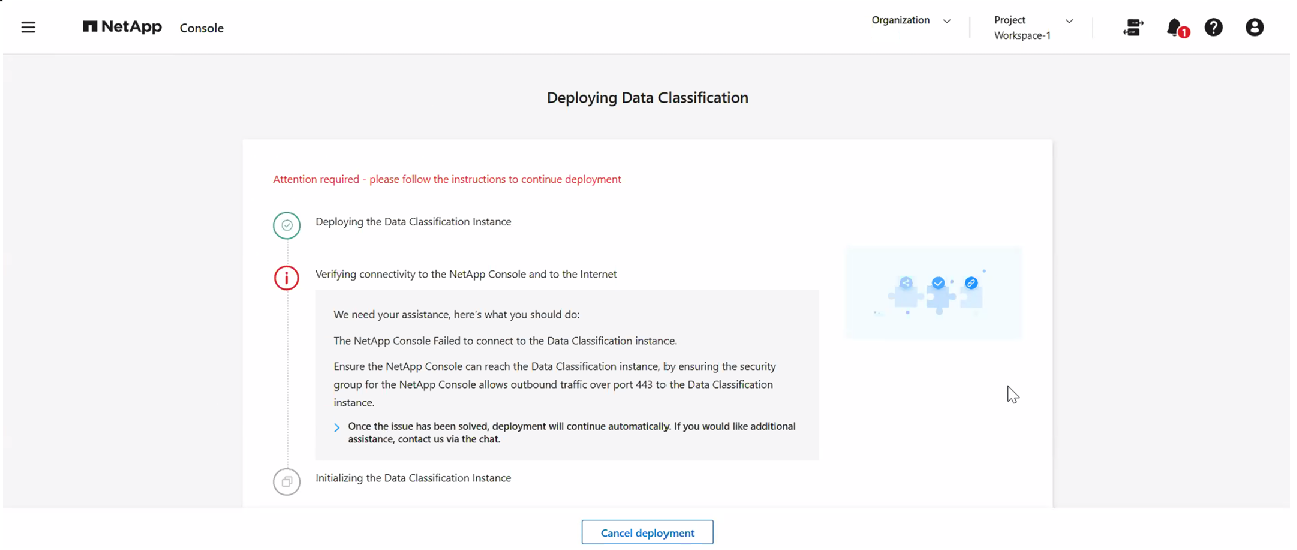Open the user account profile icon

(1255, 27)
